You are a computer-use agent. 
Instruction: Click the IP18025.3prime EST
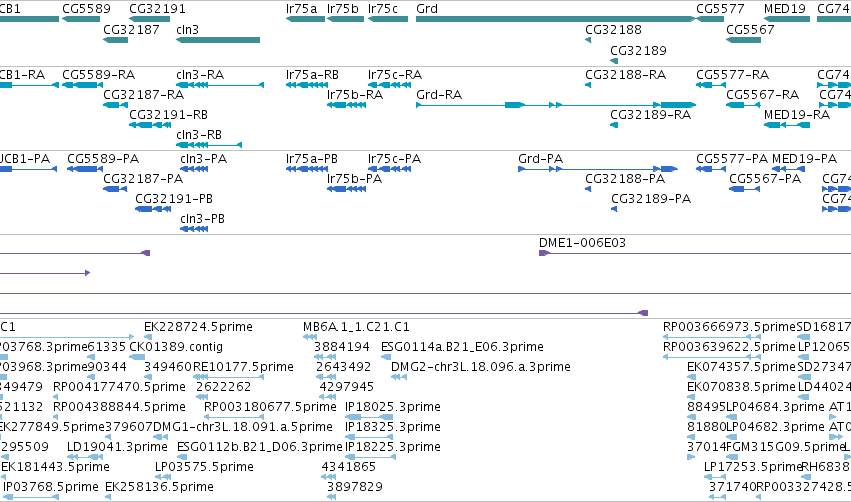(x=369, y=417)
